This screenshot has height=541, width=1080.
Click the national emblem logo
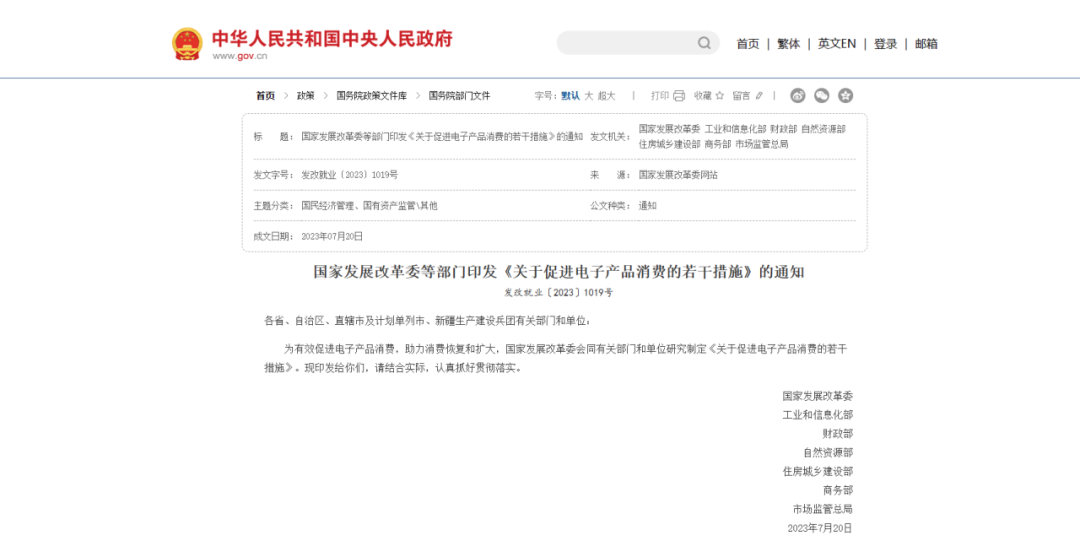click(x=187, y=43)
